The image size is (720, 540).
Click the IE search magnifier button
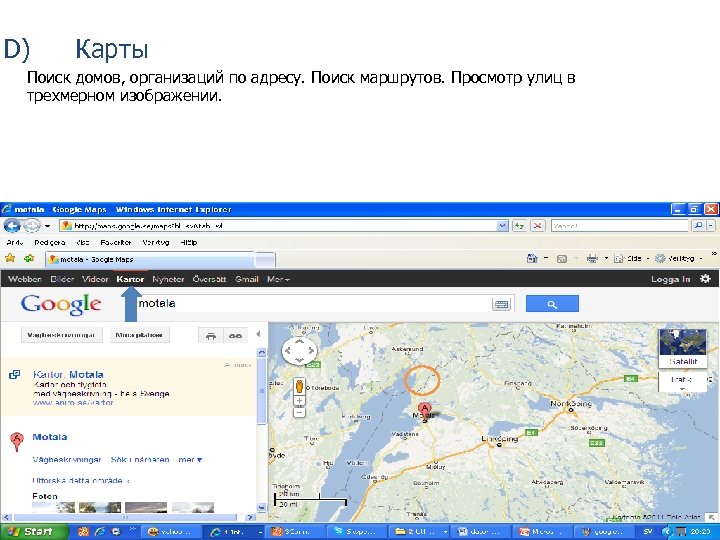[x=698, y=226]
